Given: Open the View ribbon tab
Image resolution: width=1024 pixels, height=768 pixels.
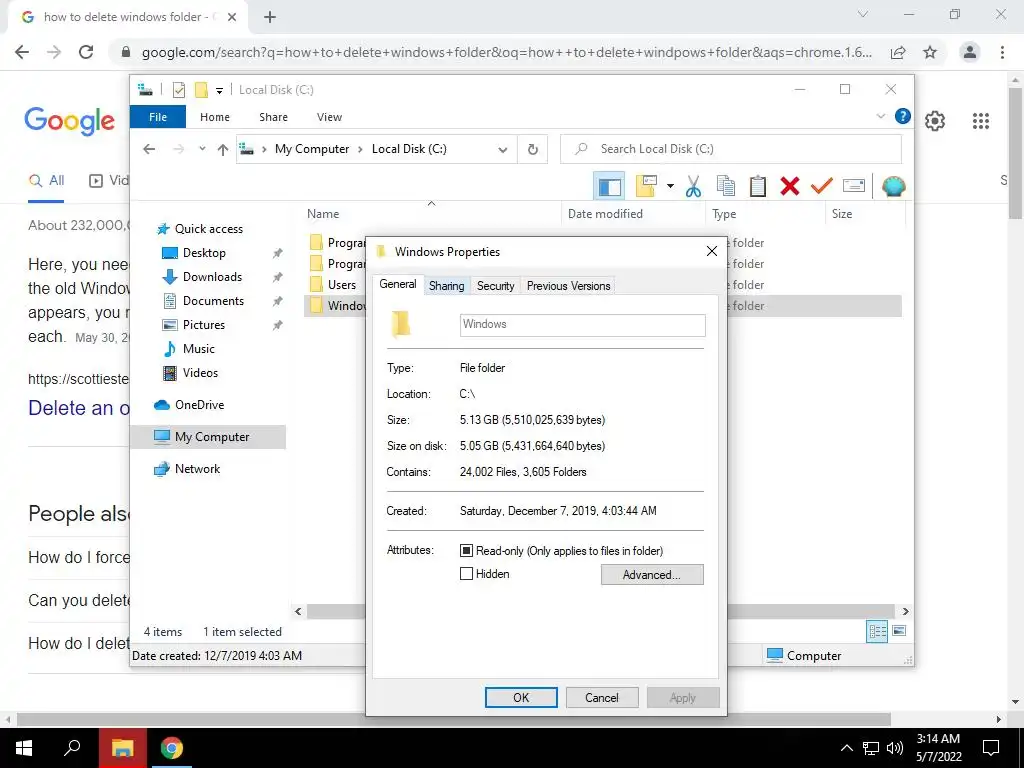Looking at the screenshot, I should click(x=329, y=117).
